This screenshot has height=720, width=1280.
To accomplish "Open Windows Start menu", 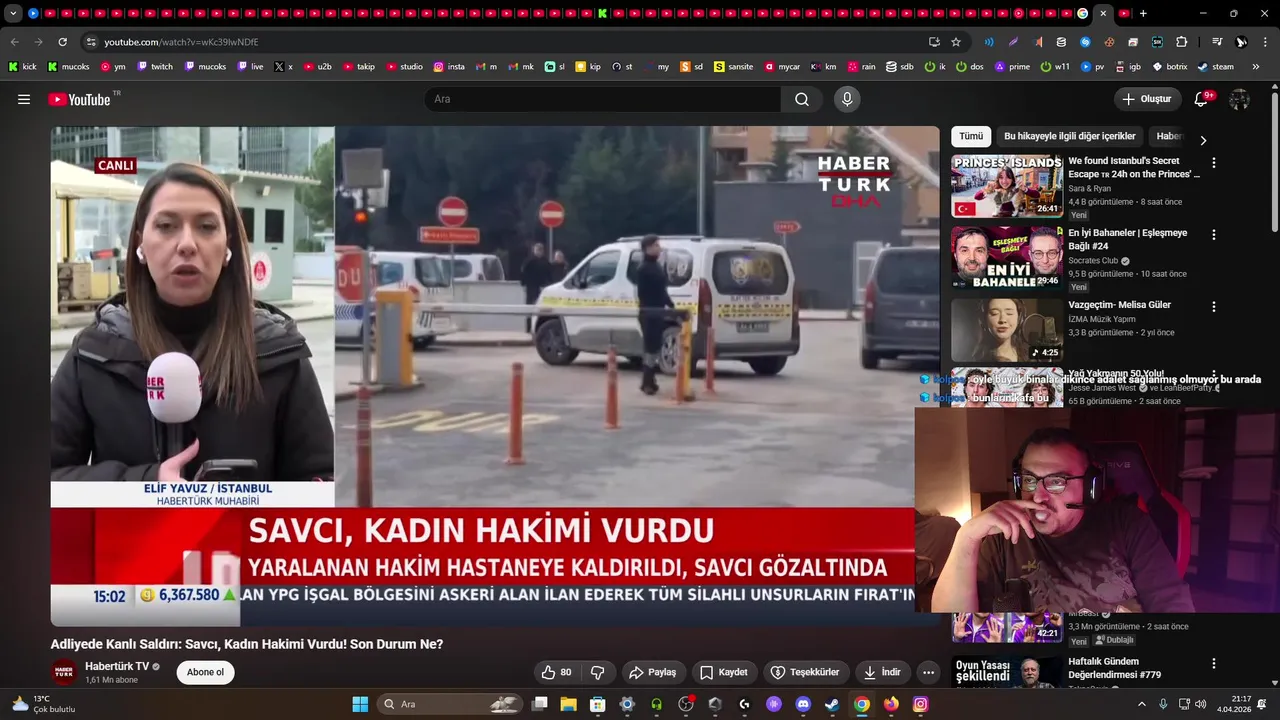I will tap(360, 704).
